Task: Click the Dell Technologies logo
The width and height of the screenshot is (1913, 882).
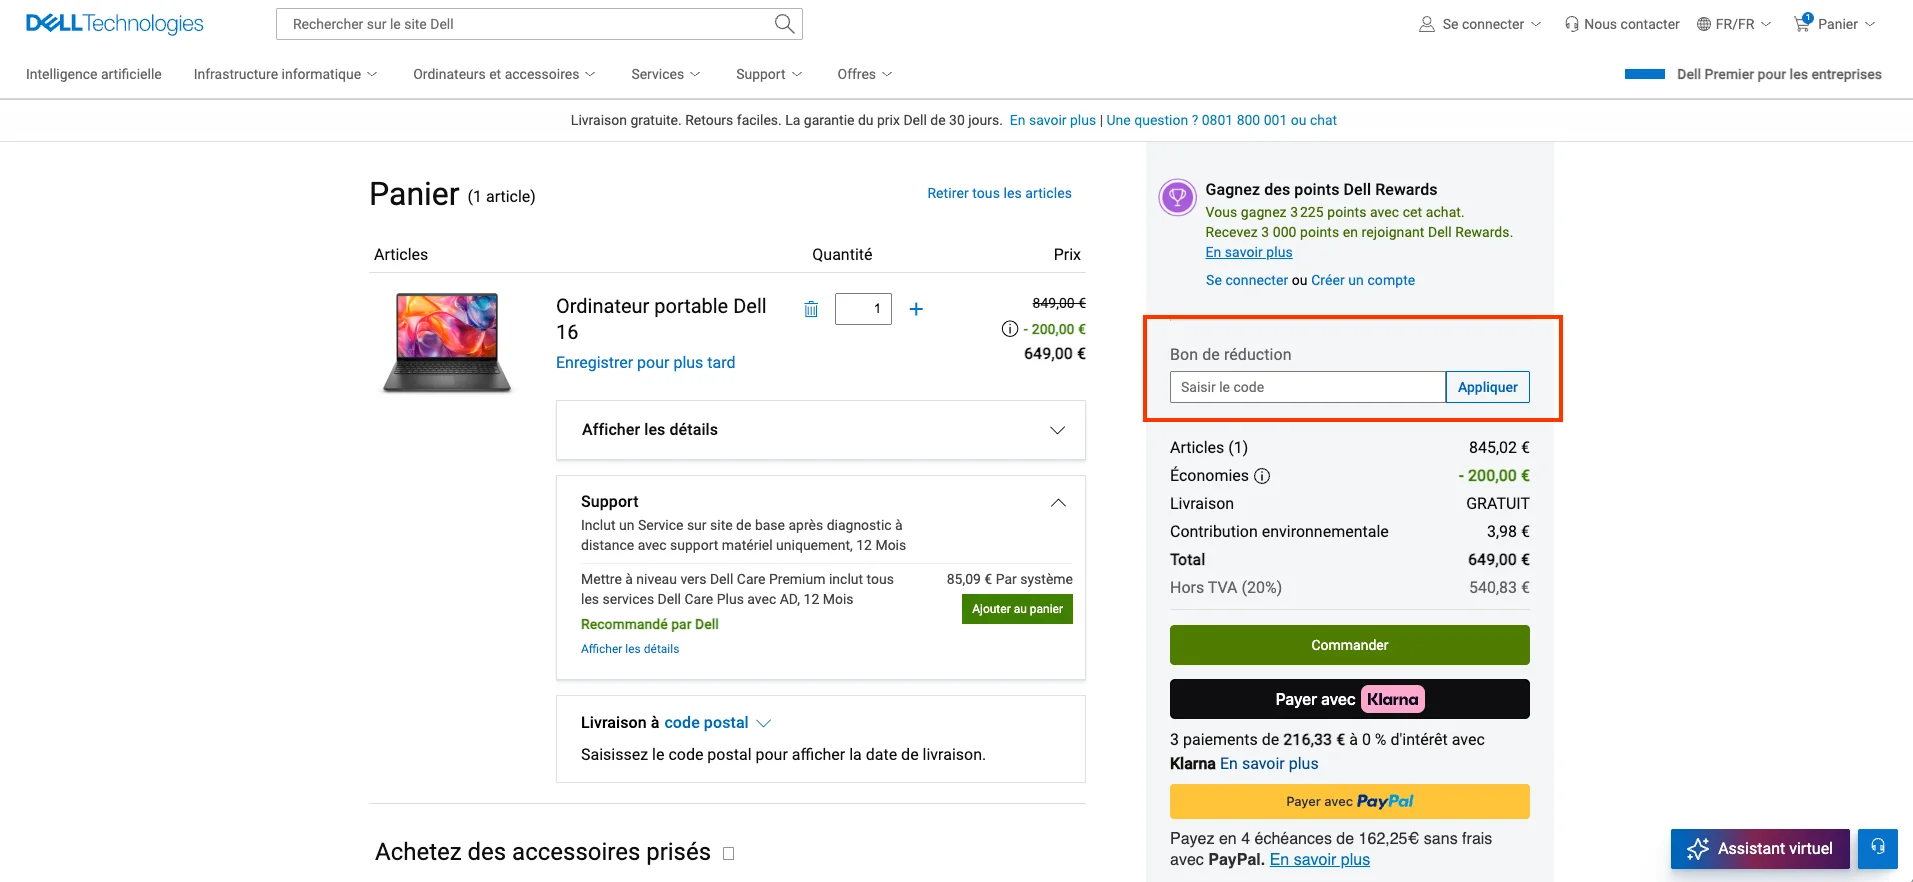Action: click(114, 24)
